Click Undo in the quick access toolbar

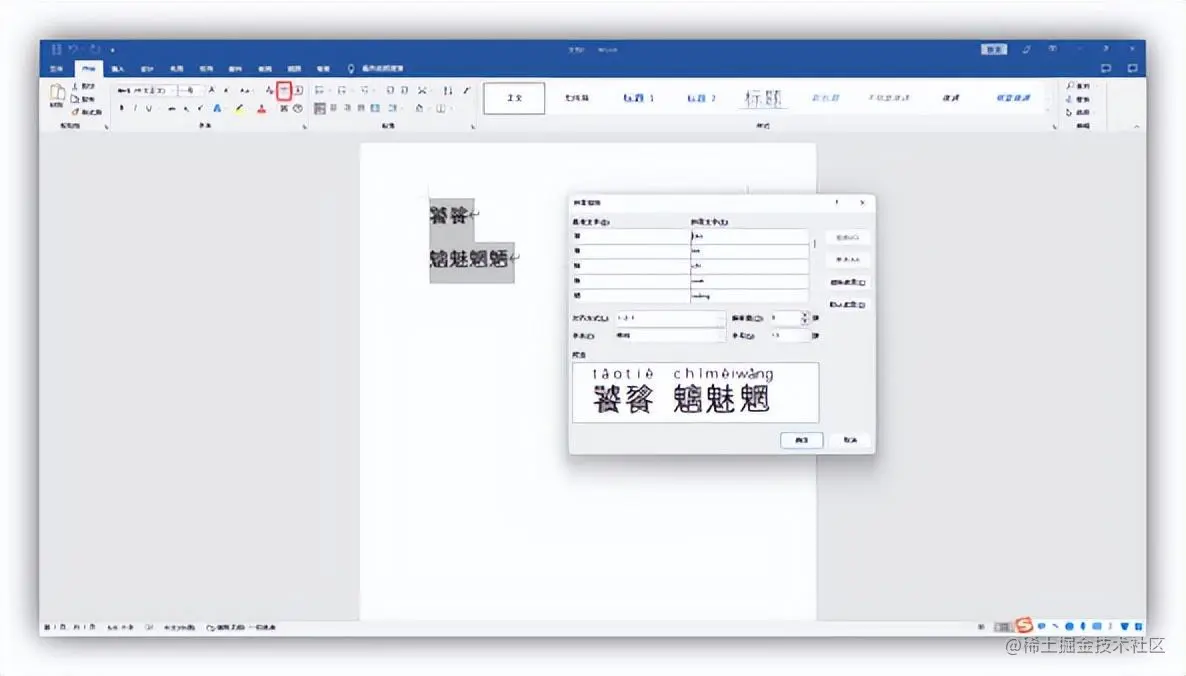[x=74, y=49]
